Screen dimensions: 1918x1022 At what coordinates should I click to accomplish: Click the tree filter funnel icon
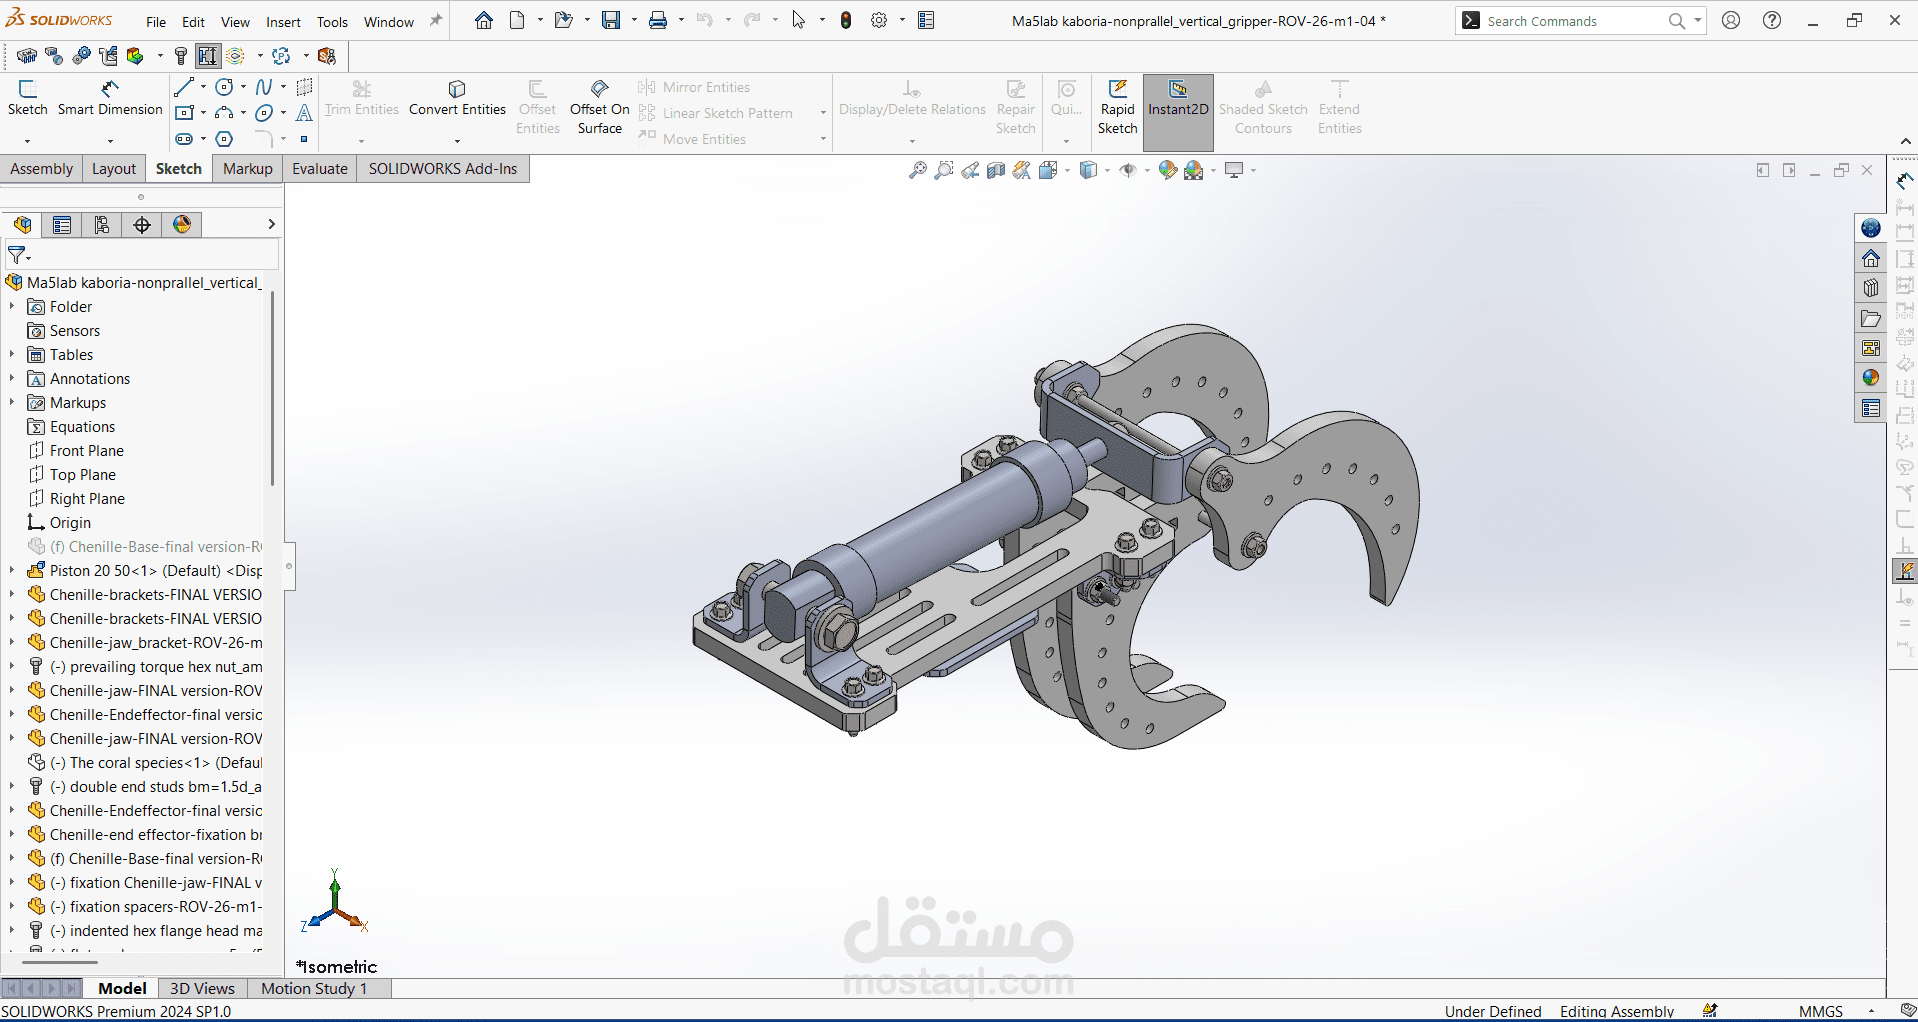pyautogui.click(x=18, y=256)
